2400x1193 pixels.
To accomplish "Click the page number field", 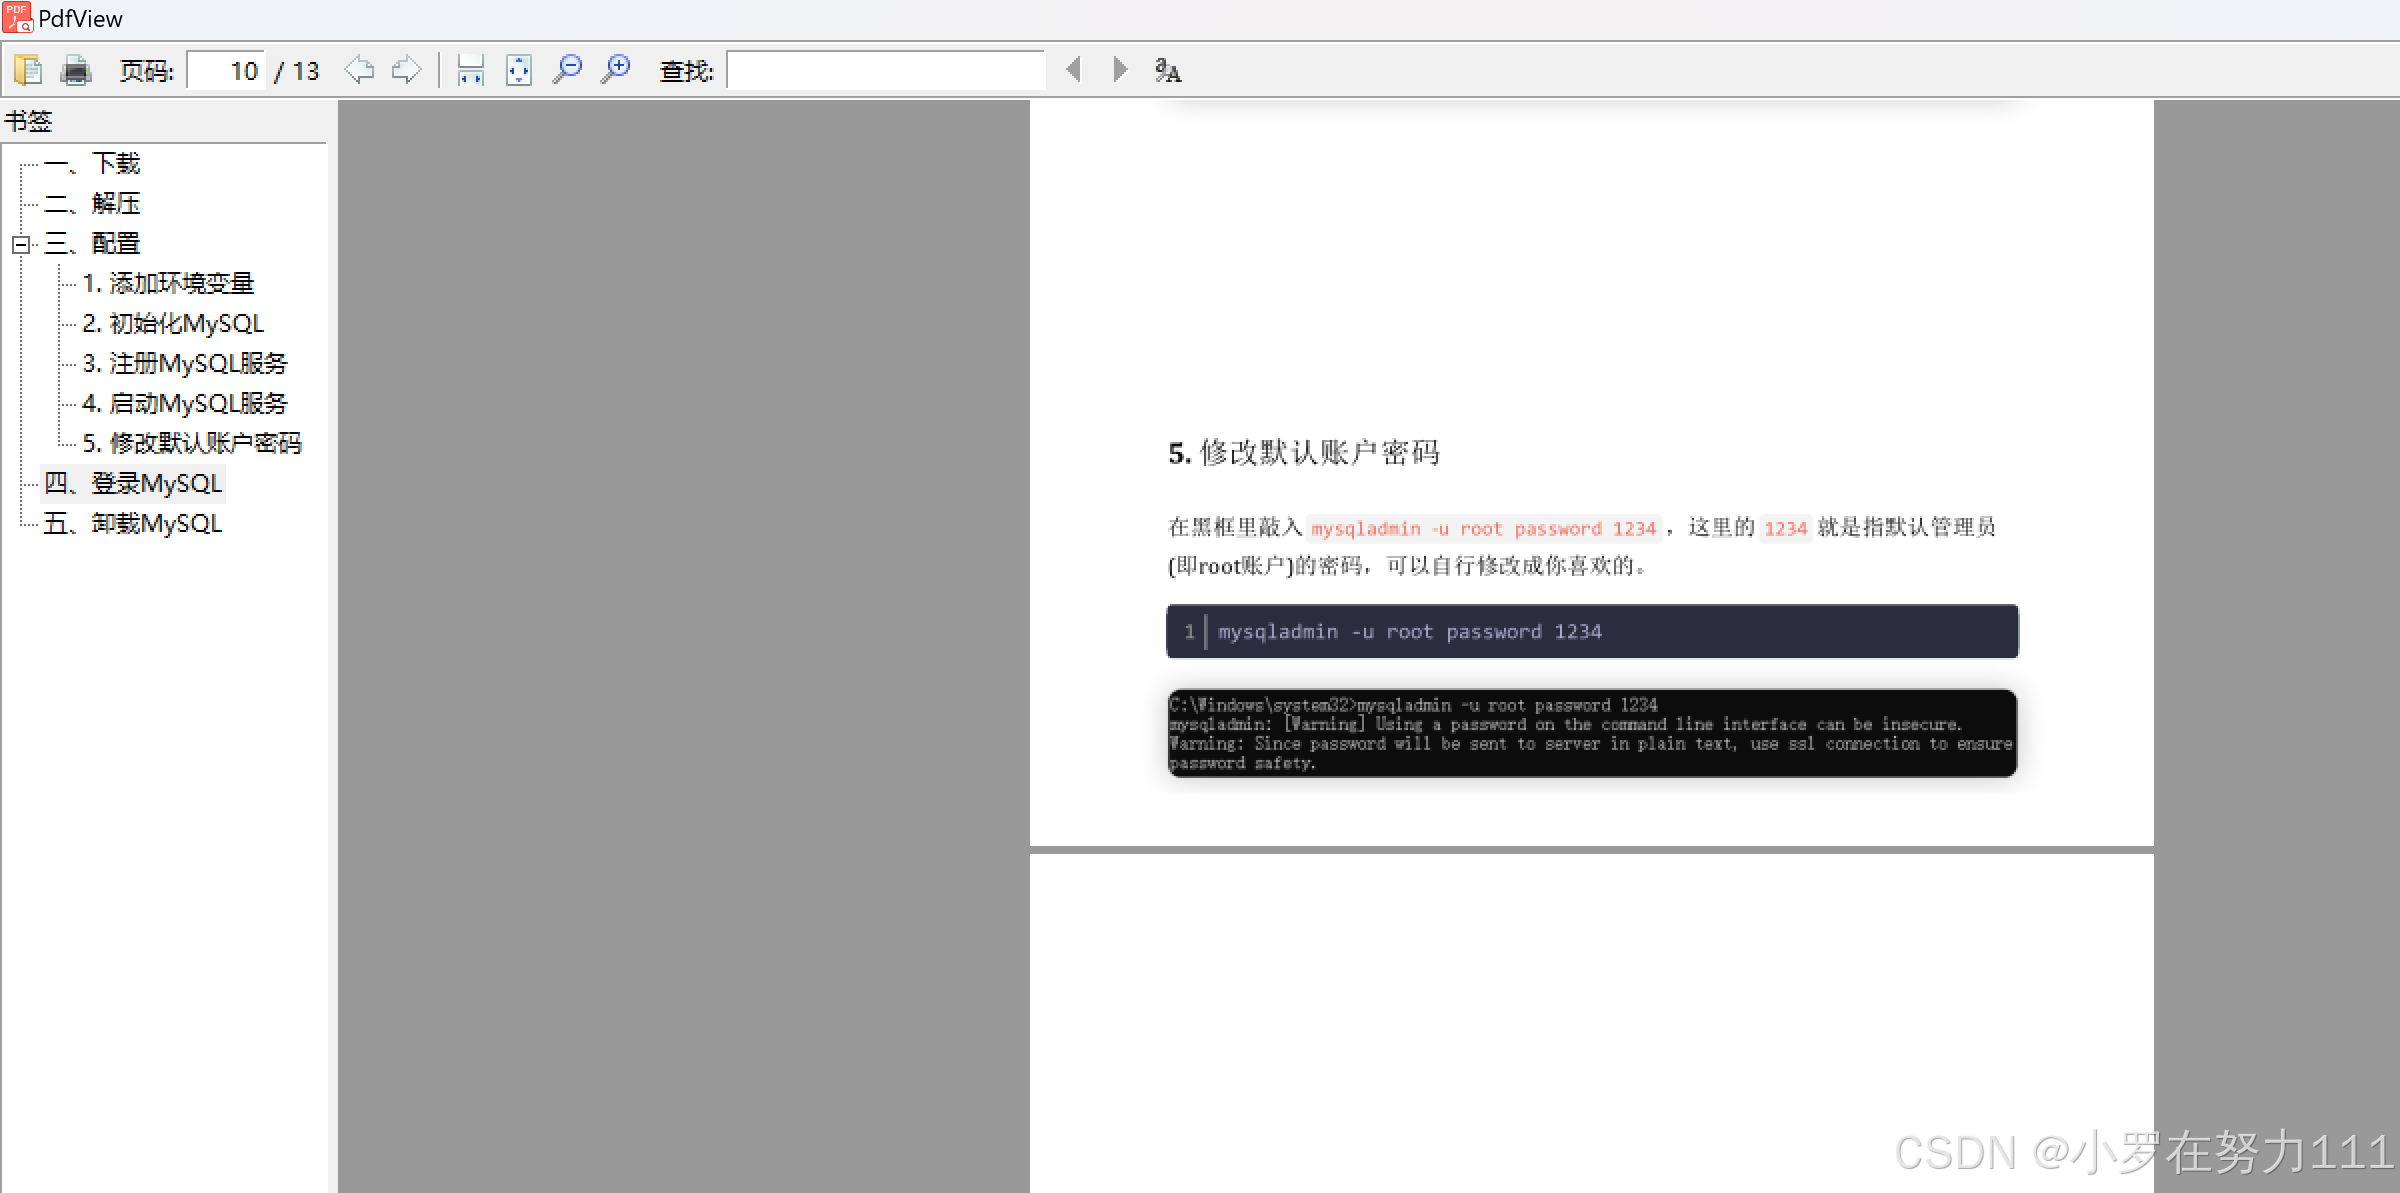I will 228,71.
